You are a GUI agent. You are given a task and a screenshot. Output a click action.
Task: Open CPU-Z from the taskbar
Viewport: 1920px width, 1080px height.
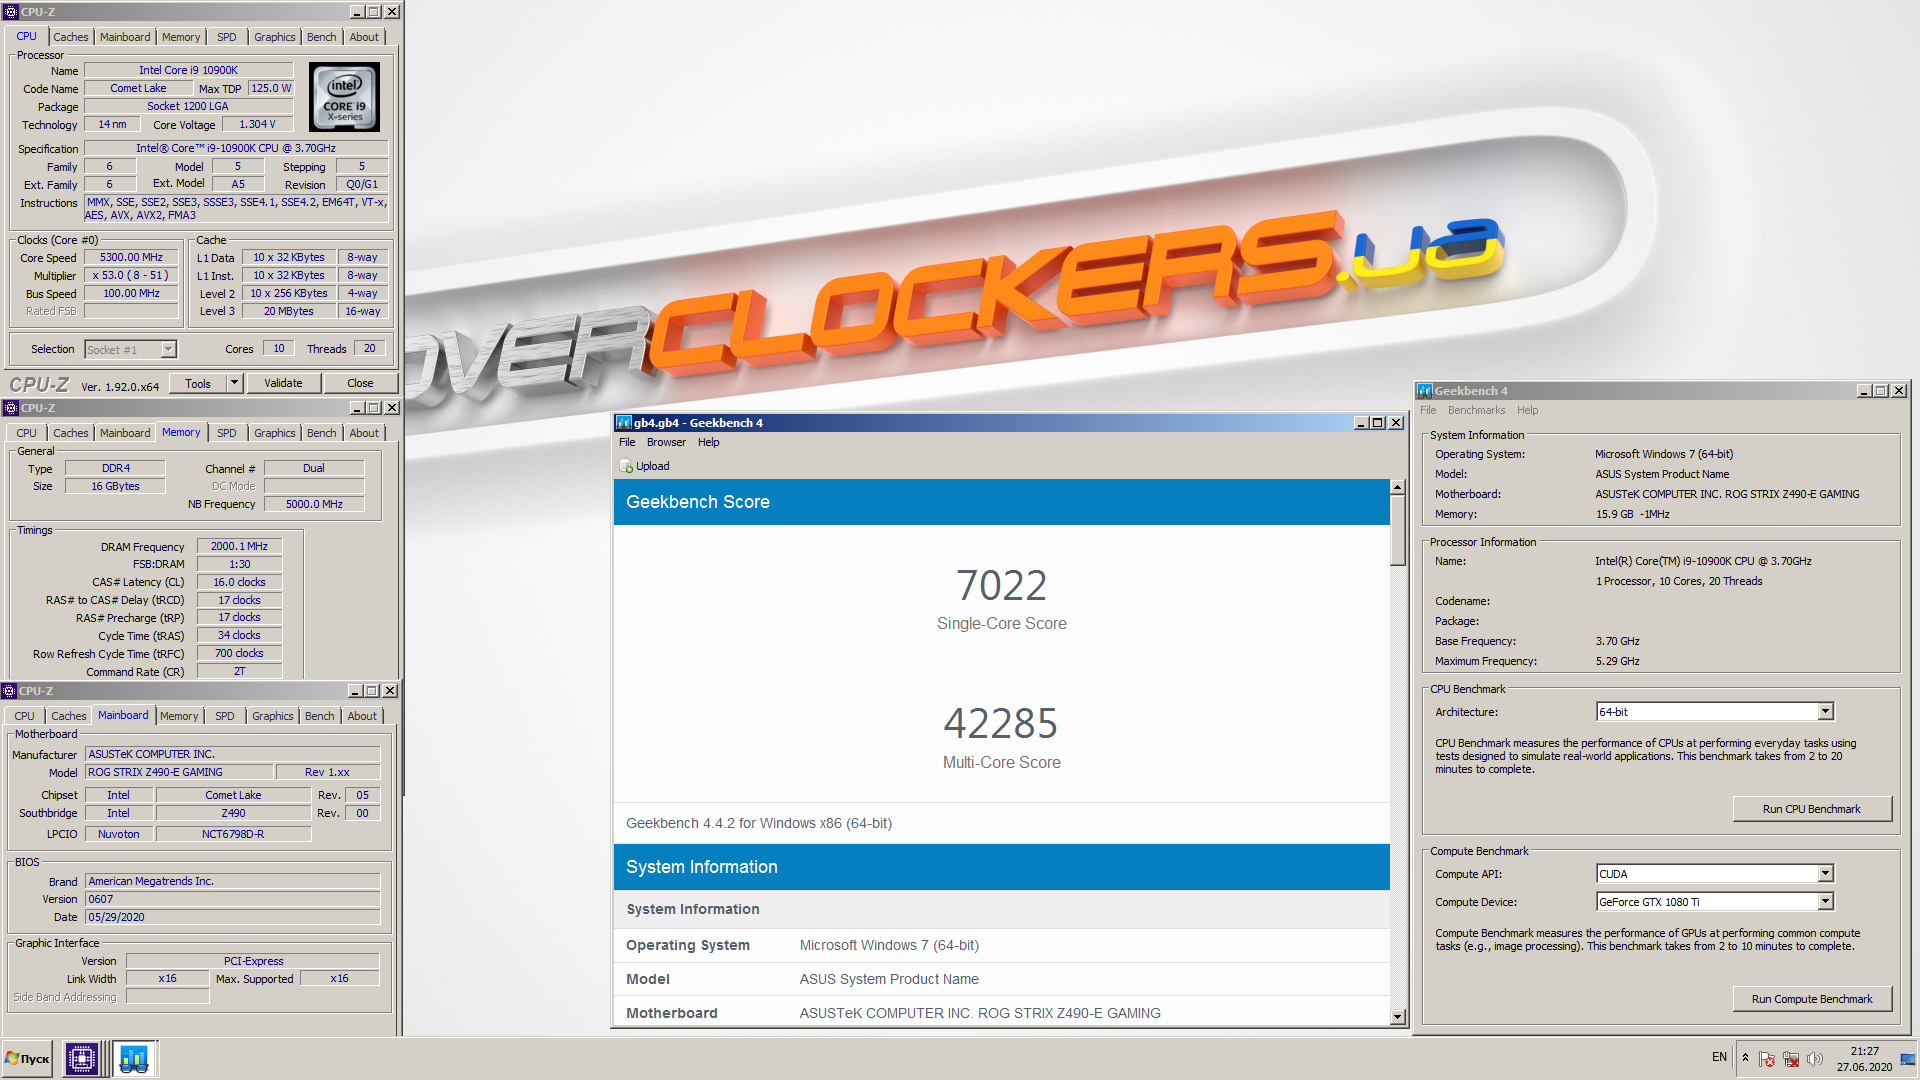pos(82,1059)
